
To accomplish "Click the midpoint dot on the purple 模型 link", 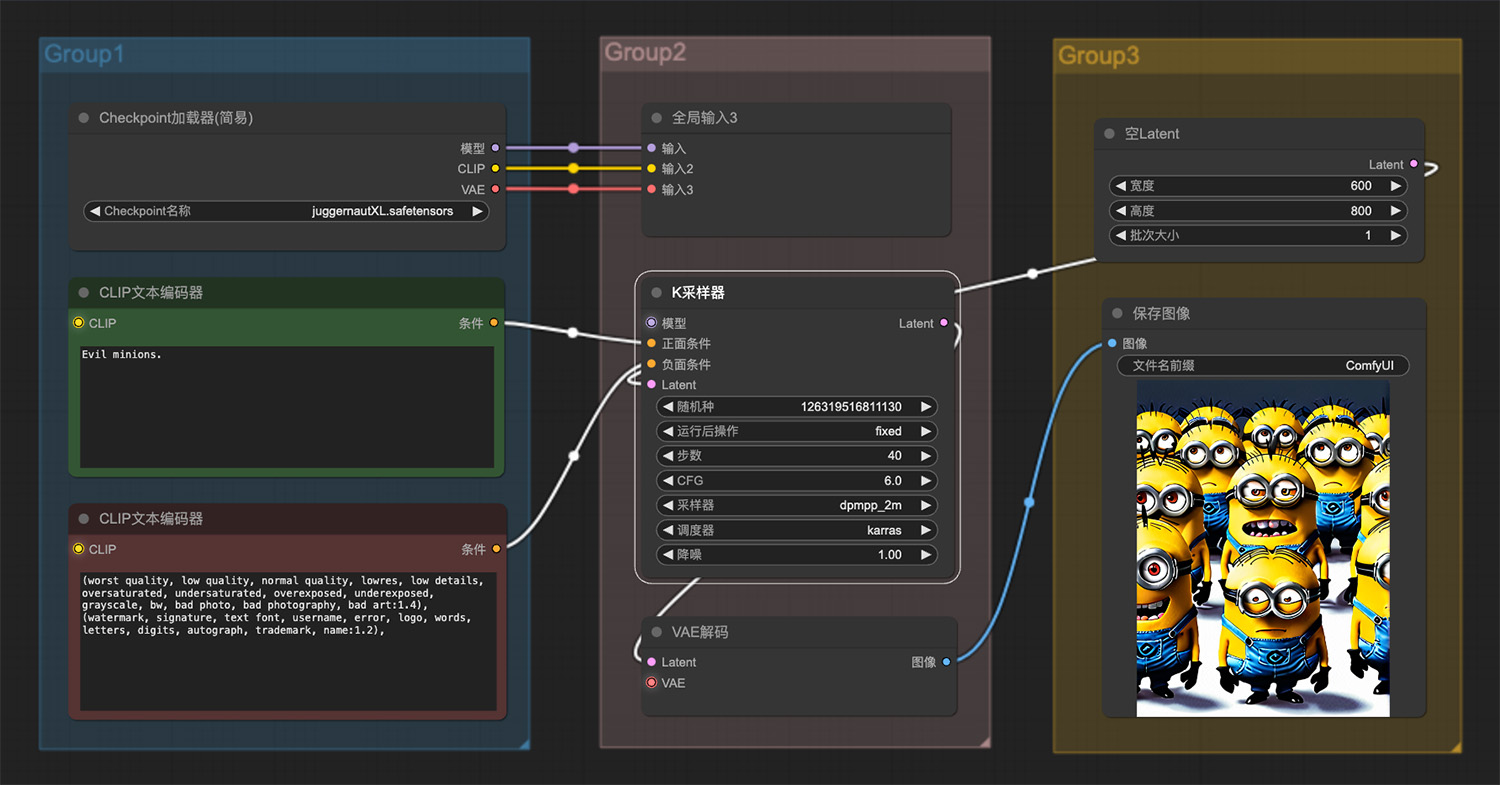I will coord(573,148).
